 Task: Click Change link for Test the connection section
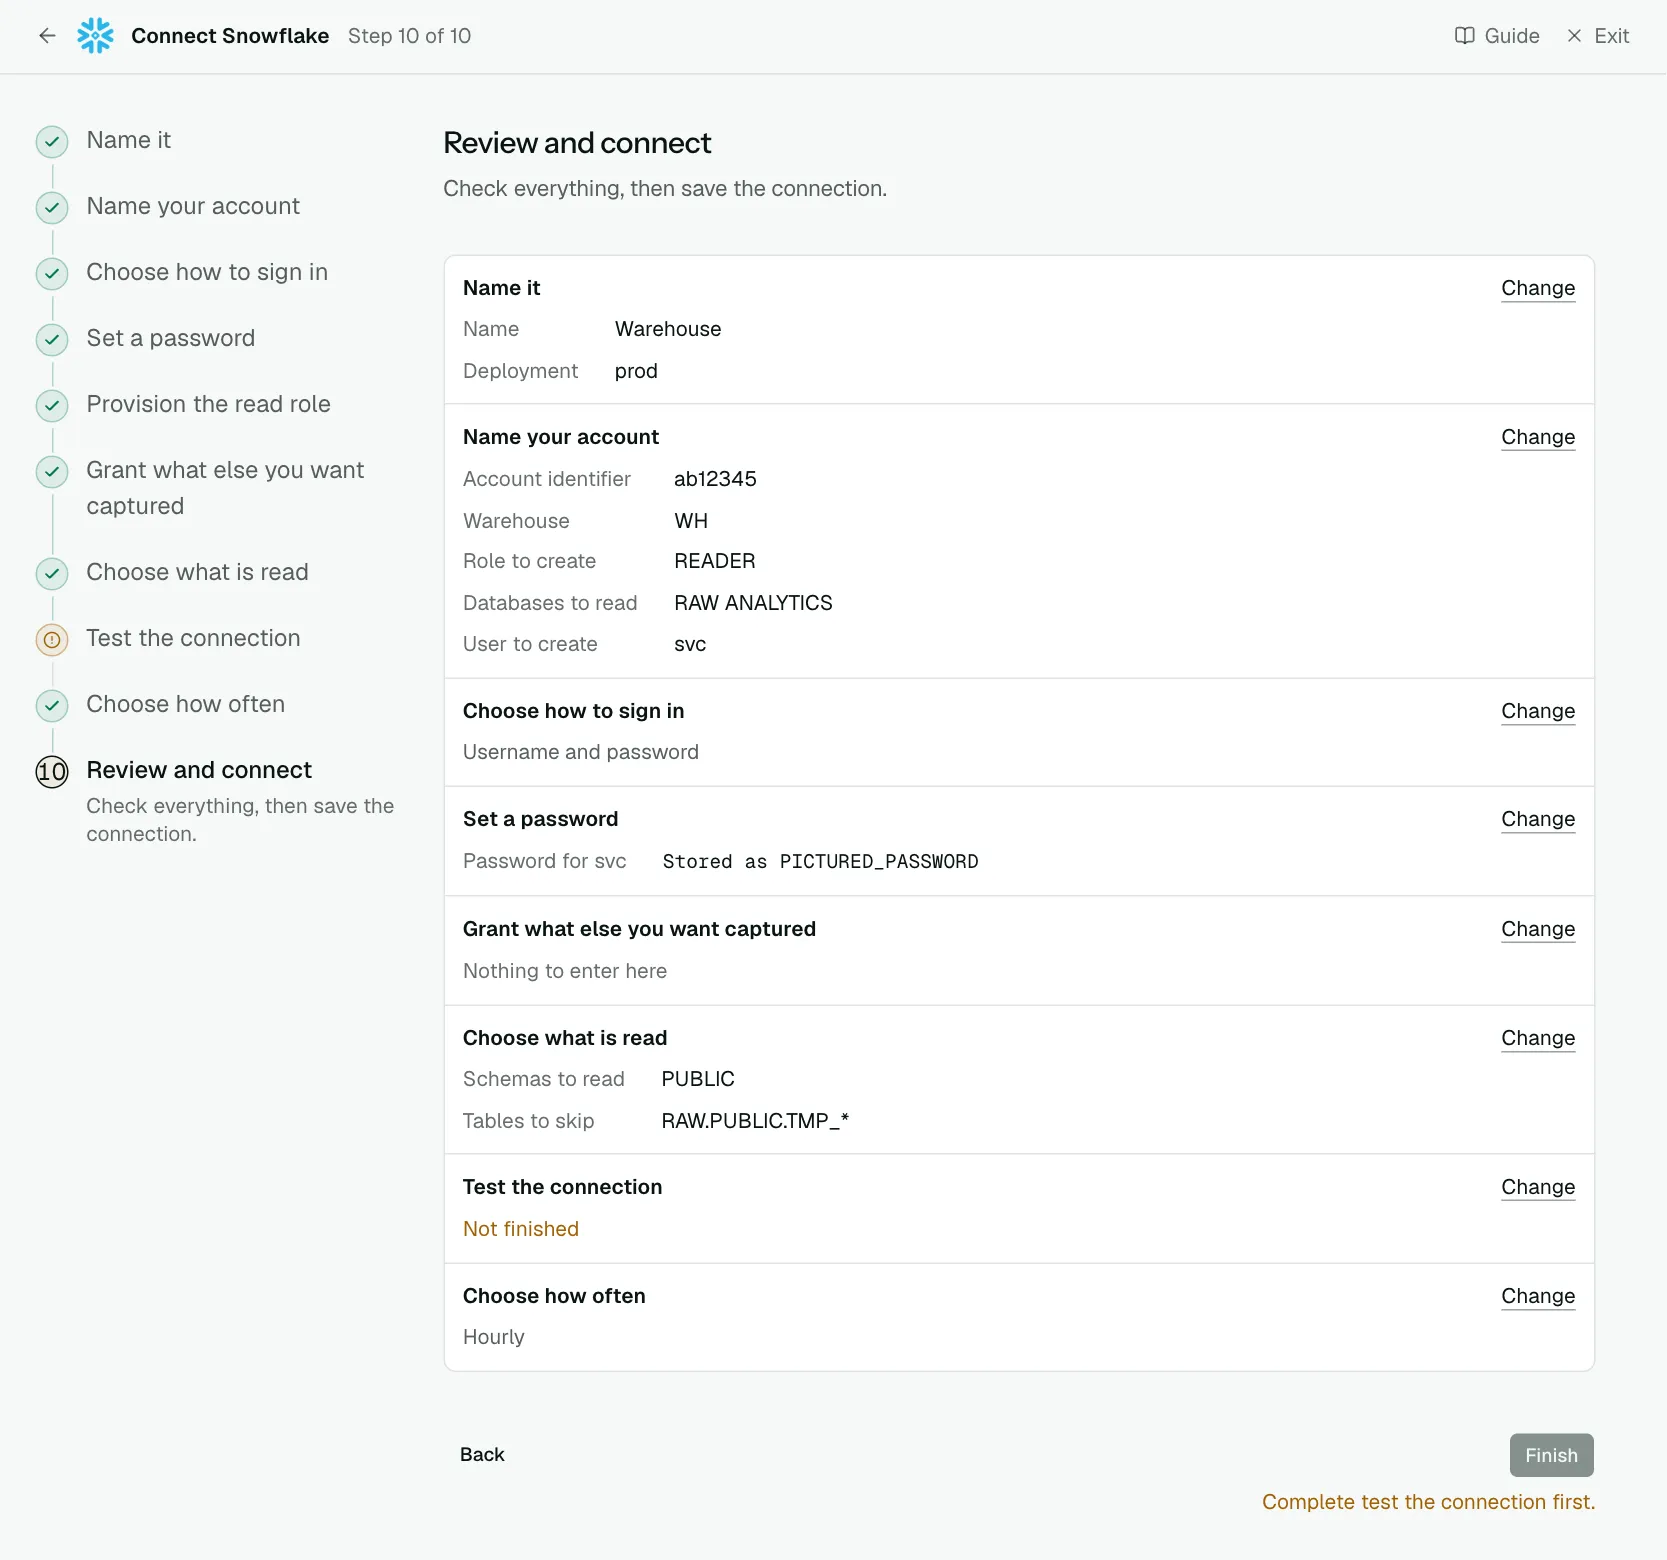(1538, 1187)
